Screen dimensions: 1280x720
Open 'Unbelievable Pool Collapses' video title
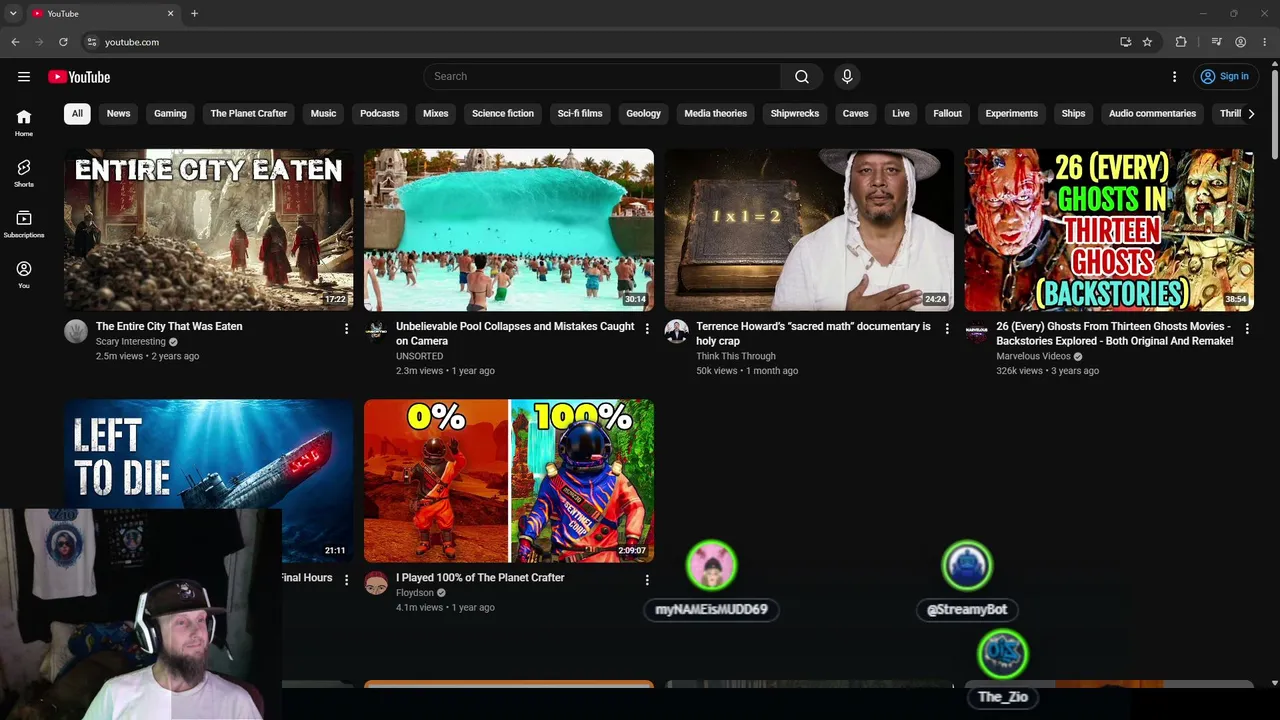tap(515, 334)
